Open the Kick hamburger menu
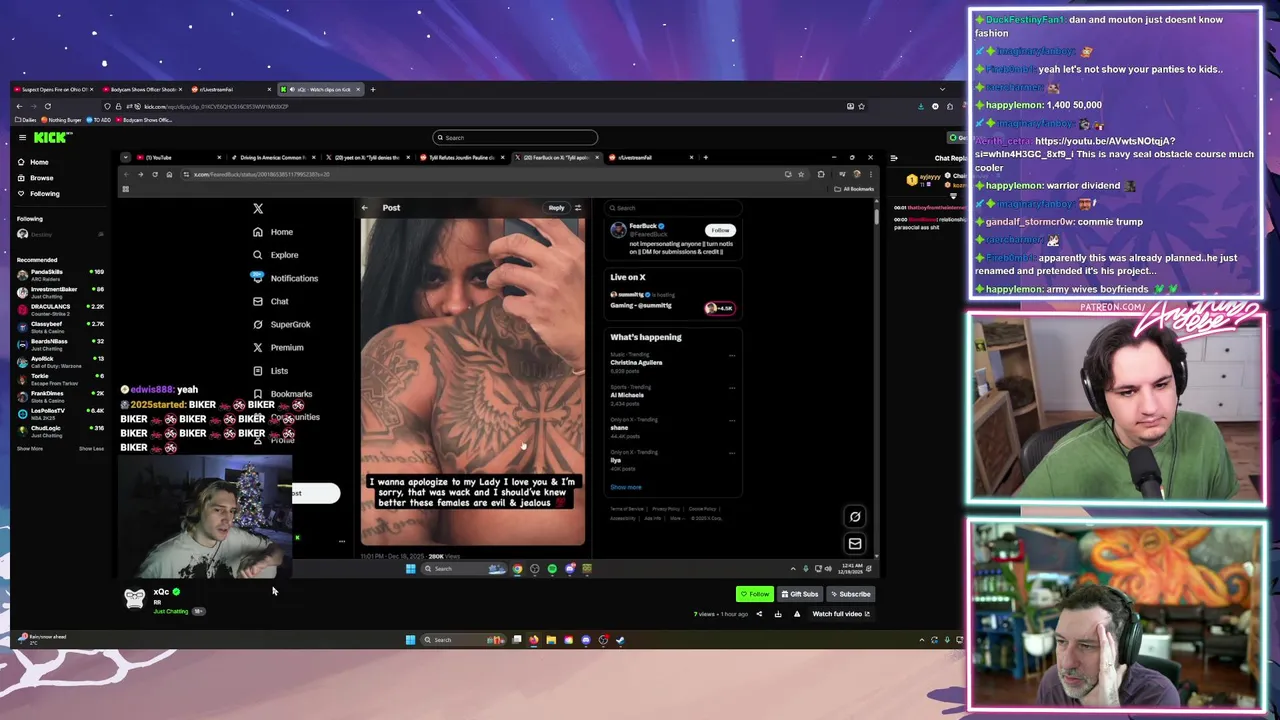 pos(22,138)
